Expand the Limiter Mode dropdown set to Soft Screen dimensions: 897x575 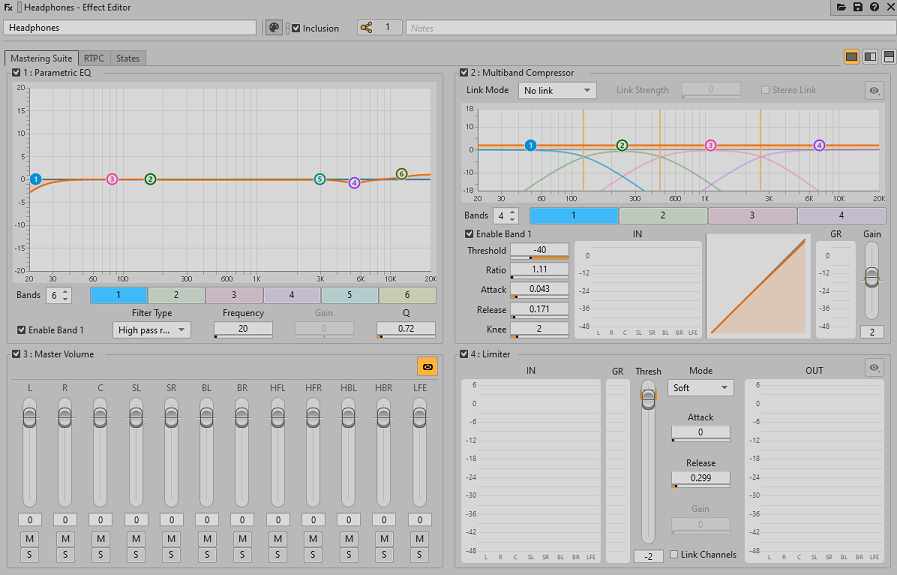click(x=700, y=388)
